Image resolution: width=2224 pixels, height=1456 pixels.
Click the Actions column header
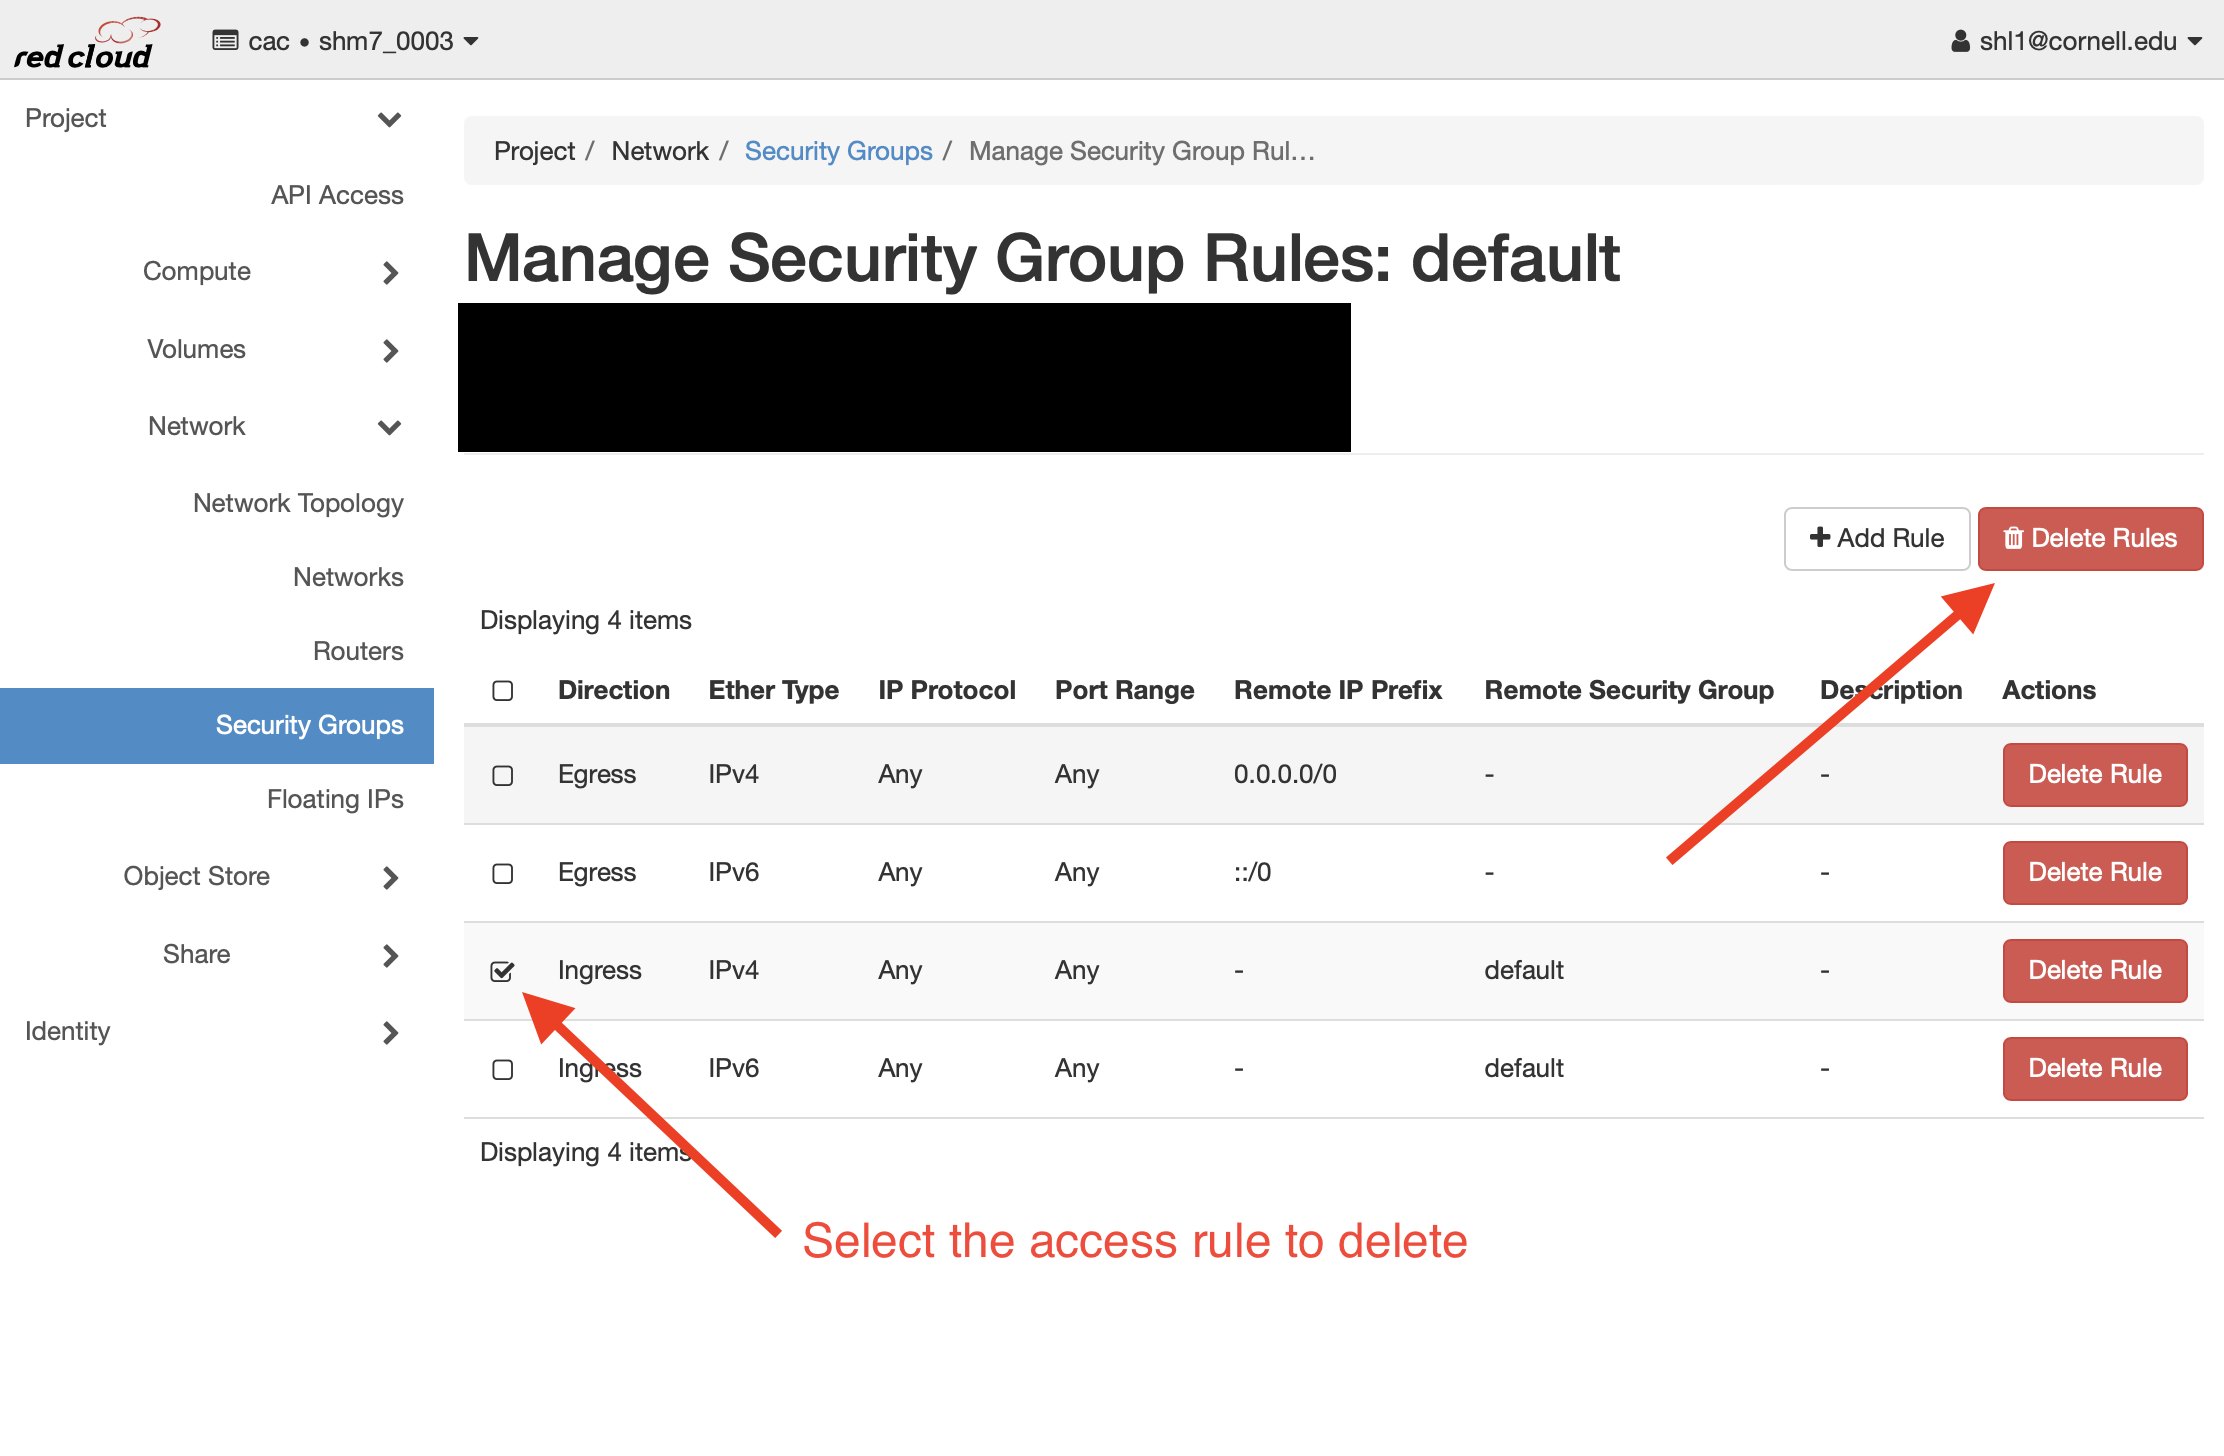point(2048,690)
